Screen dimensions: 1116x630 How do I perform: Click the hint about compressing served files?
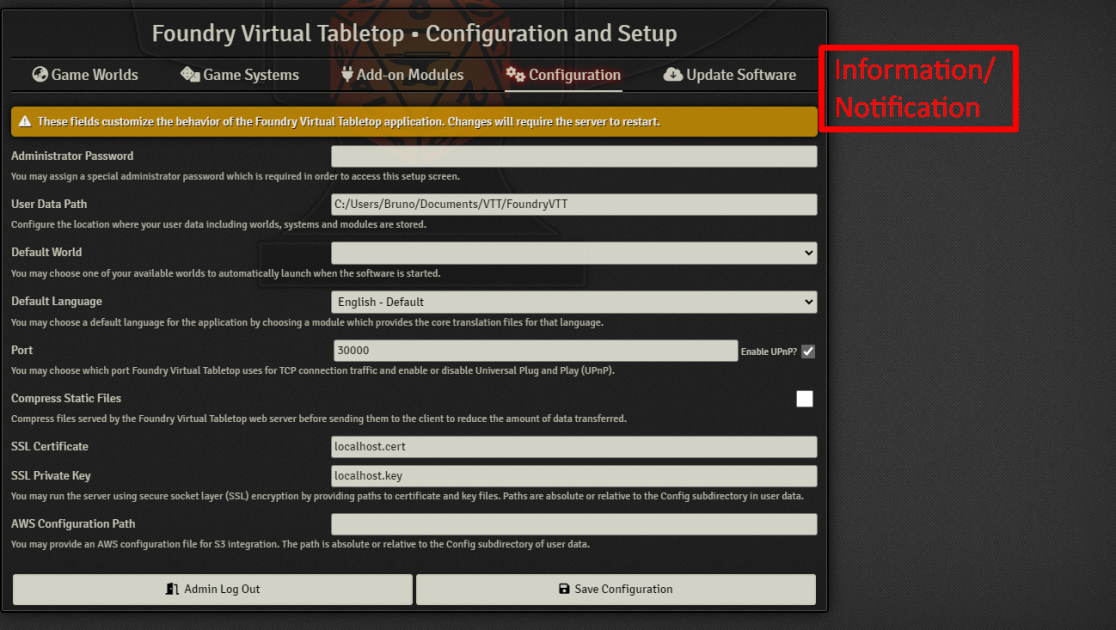pos(319,419)
